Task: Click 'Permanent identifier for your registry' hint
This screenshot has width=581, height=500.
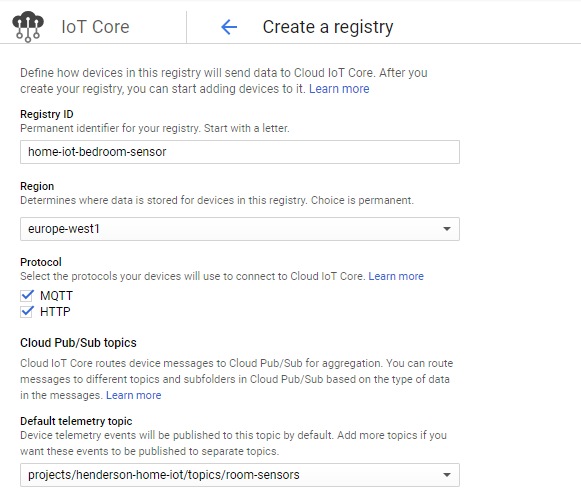Action: click(155, 128)
